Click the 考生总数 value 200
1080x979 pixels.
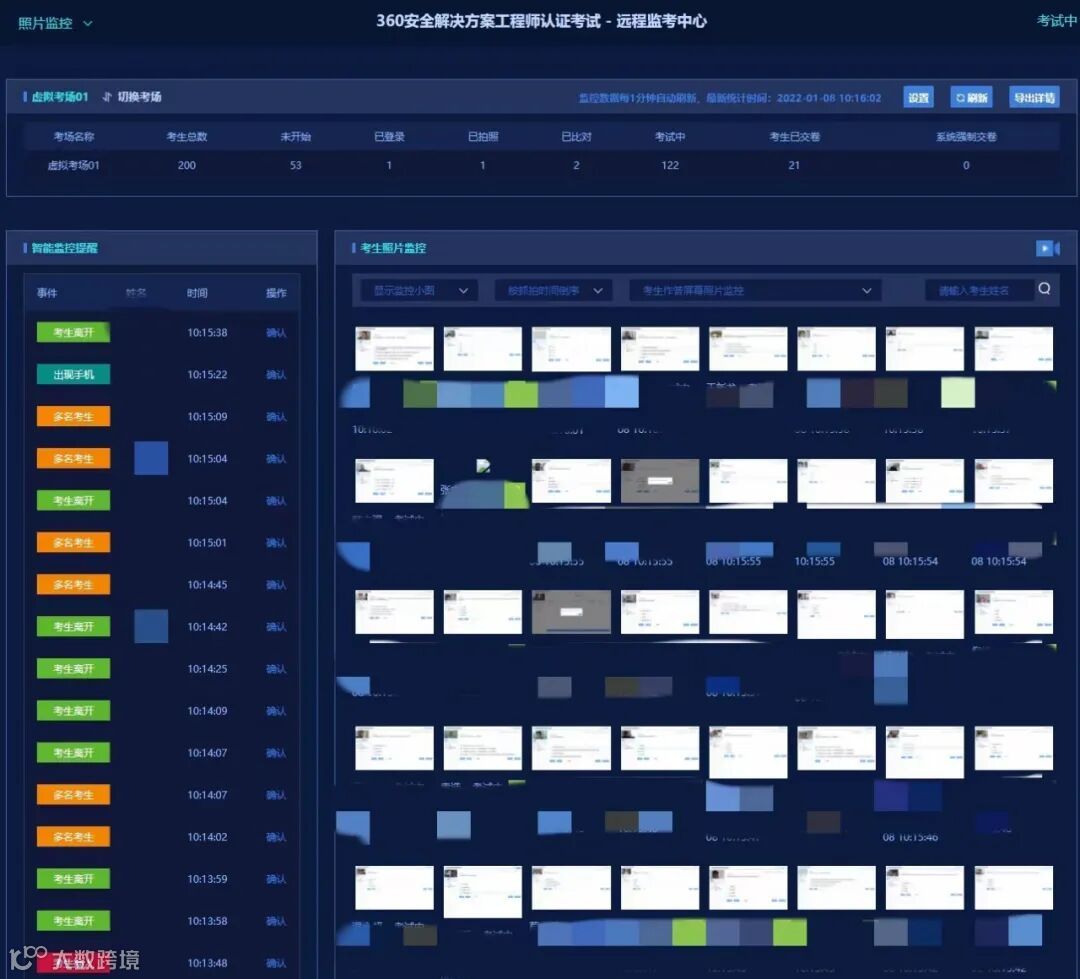(187, 165)
